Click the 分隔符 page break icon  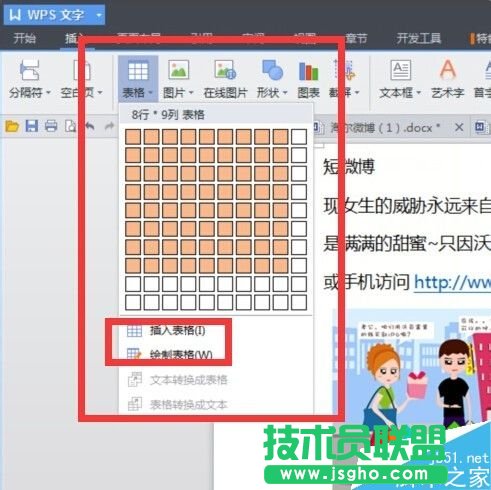[x=29, y=70]
